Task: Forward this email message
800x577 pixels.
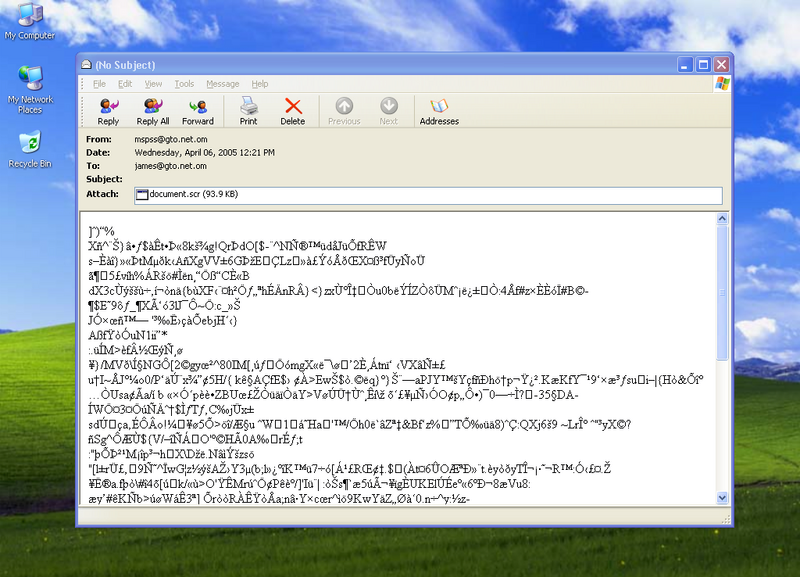Action: pyautogui.click(x=198, y=111)
